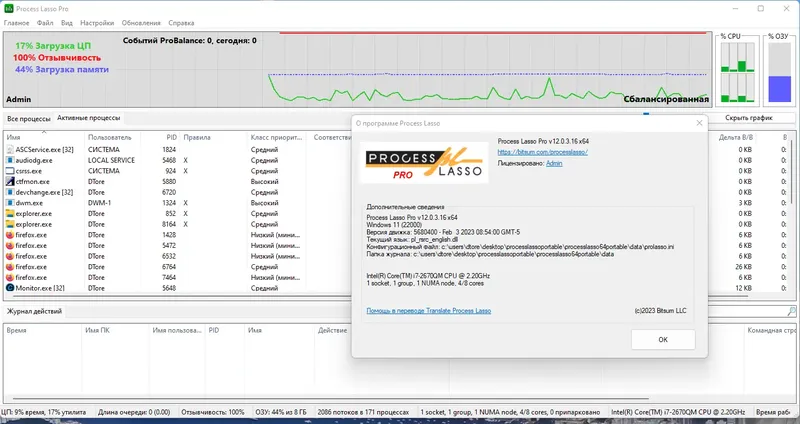Click the Process Lasso title bar app icon
Viewport: 800px width, 424px height.
point(9,9)
